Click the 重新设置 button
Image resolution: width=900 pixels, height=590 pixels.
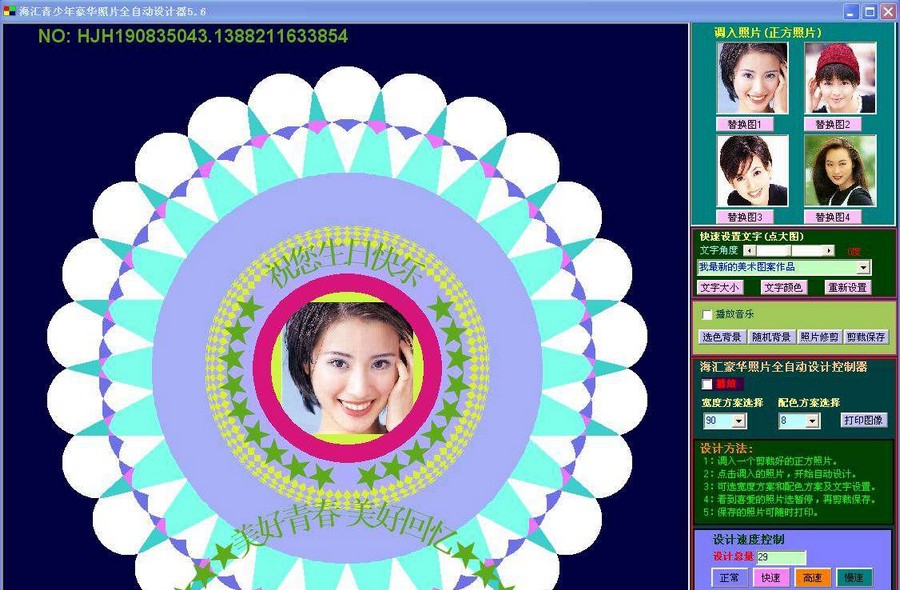(x=848, y=288)
